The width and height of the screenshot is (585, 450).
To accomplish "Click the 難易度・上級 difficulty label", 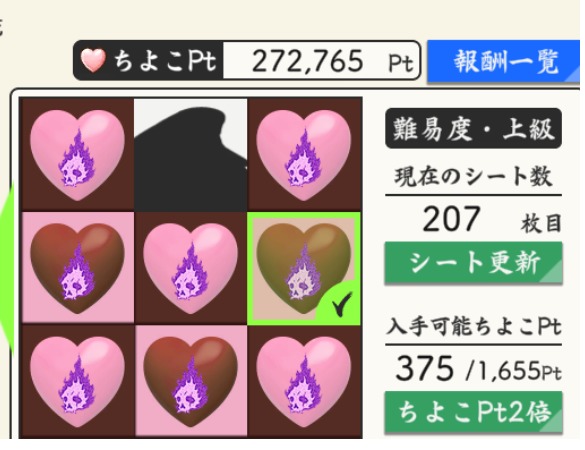I will coord(473,128).
